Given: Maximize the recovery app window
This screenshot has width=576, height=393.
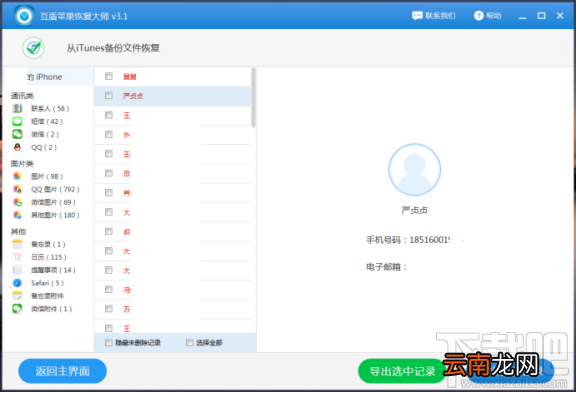Looking at the screenshot, I should click(541, 16).
